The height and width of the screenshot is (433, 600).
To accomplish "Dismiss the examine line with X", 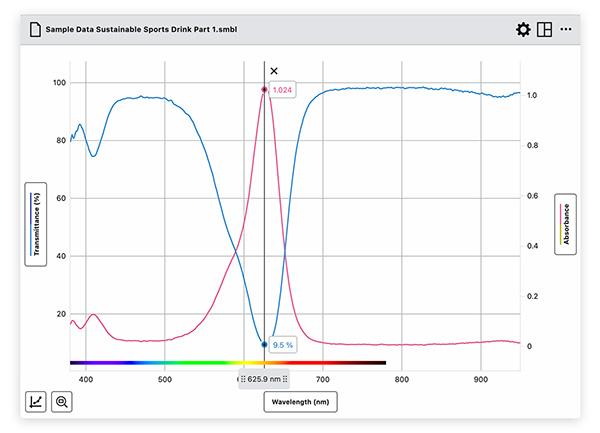I will click(x=274, y=71).
